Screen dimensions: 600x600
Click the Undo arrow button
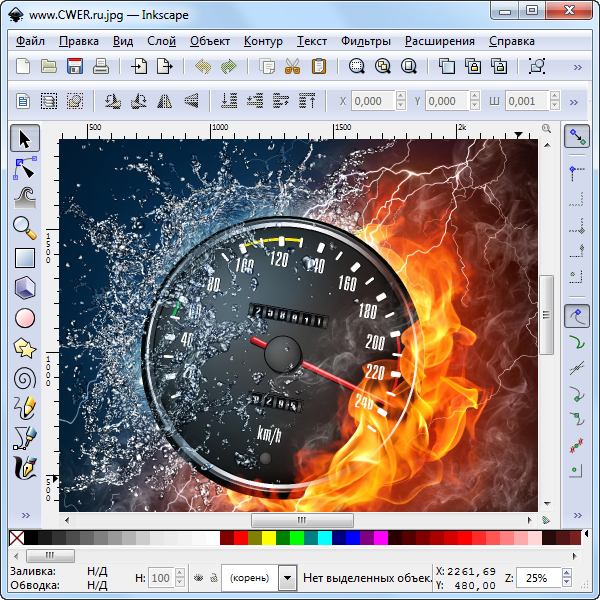tap(203, 67)
